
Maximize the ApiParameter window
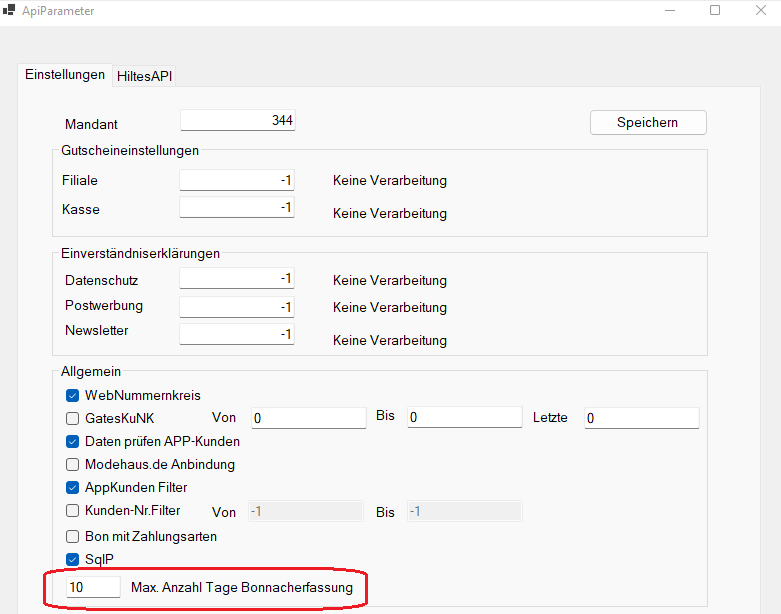coord(715,10)
